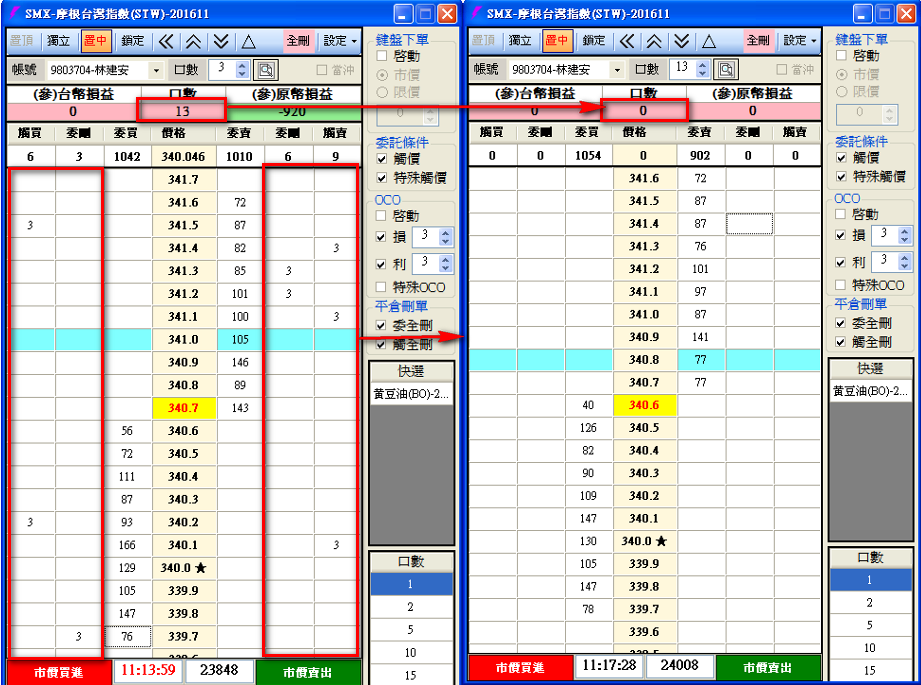Close the left SMX window

click(x=448, y=14)
